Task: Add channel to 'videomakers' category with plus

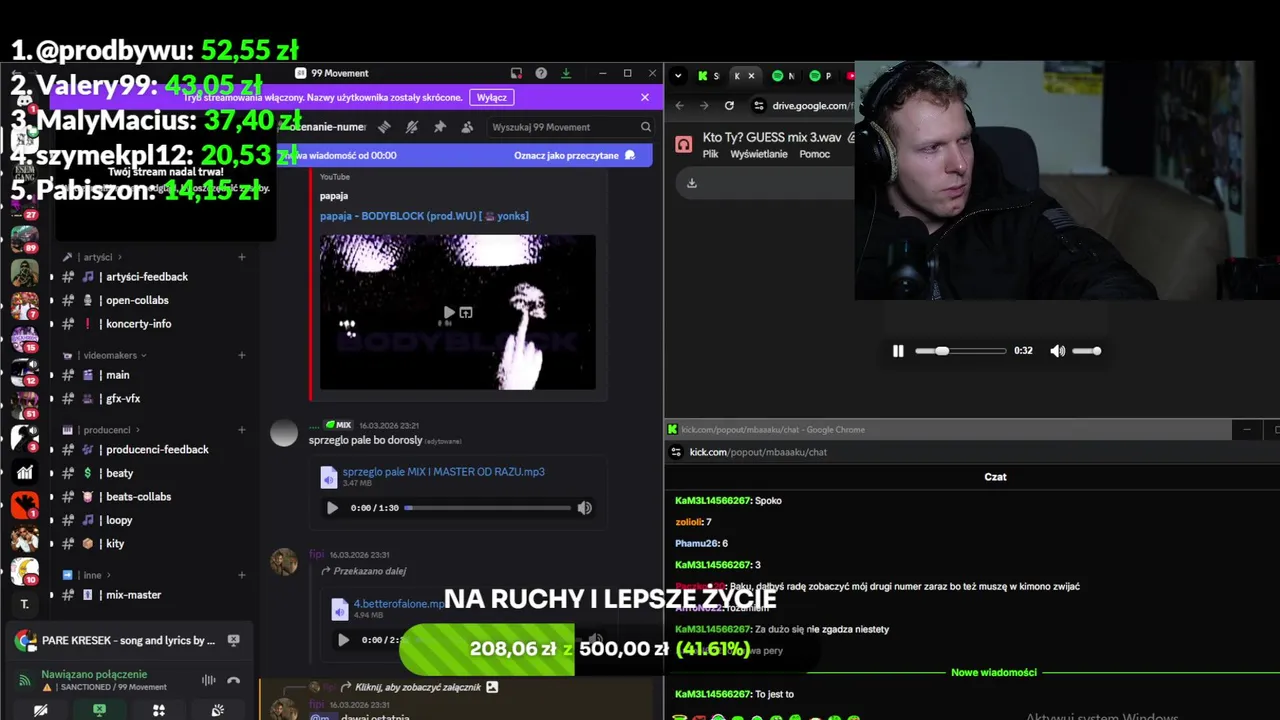Action: 241,355
